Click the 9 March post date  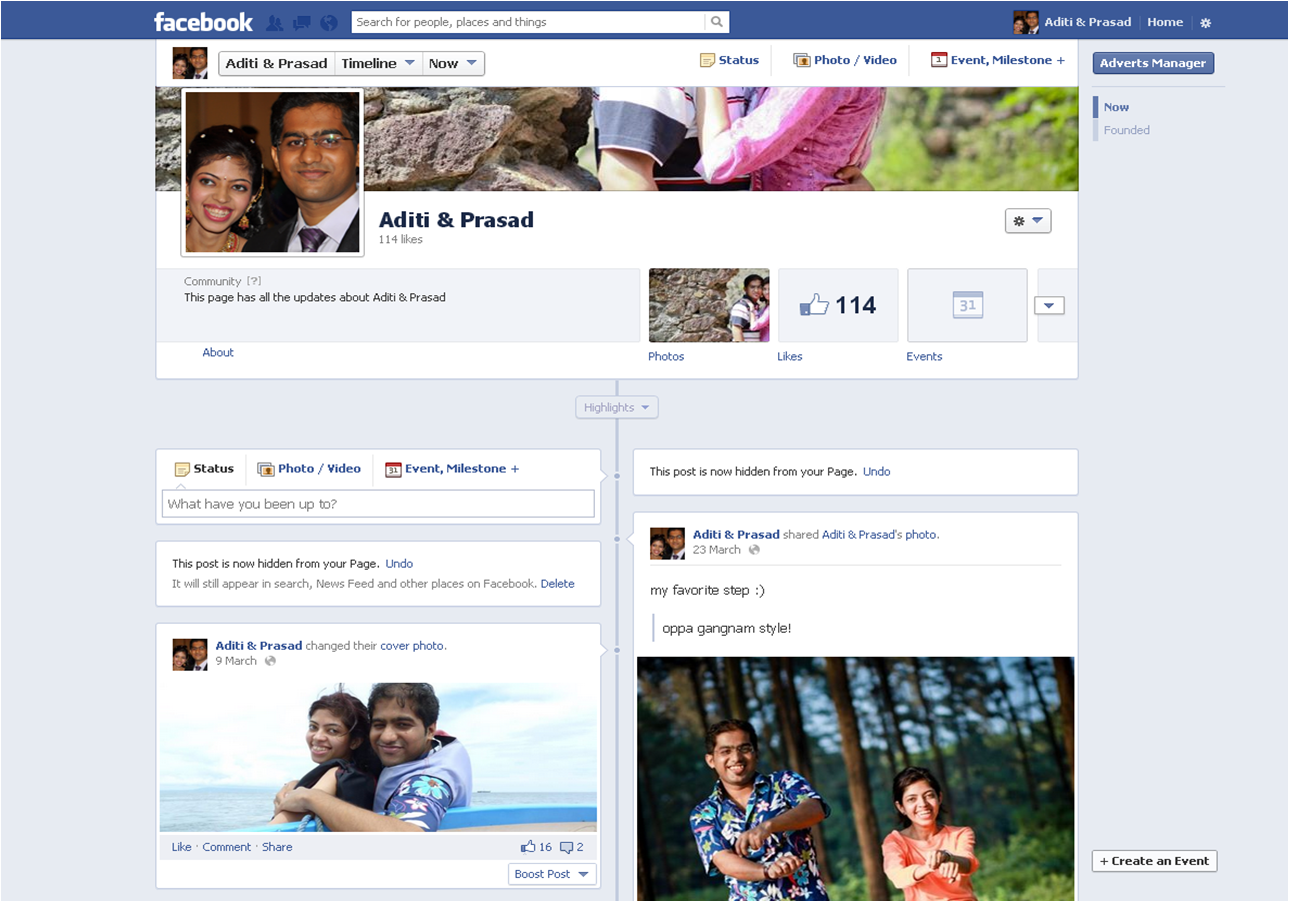pyautogui.click(x=236, y=661)
